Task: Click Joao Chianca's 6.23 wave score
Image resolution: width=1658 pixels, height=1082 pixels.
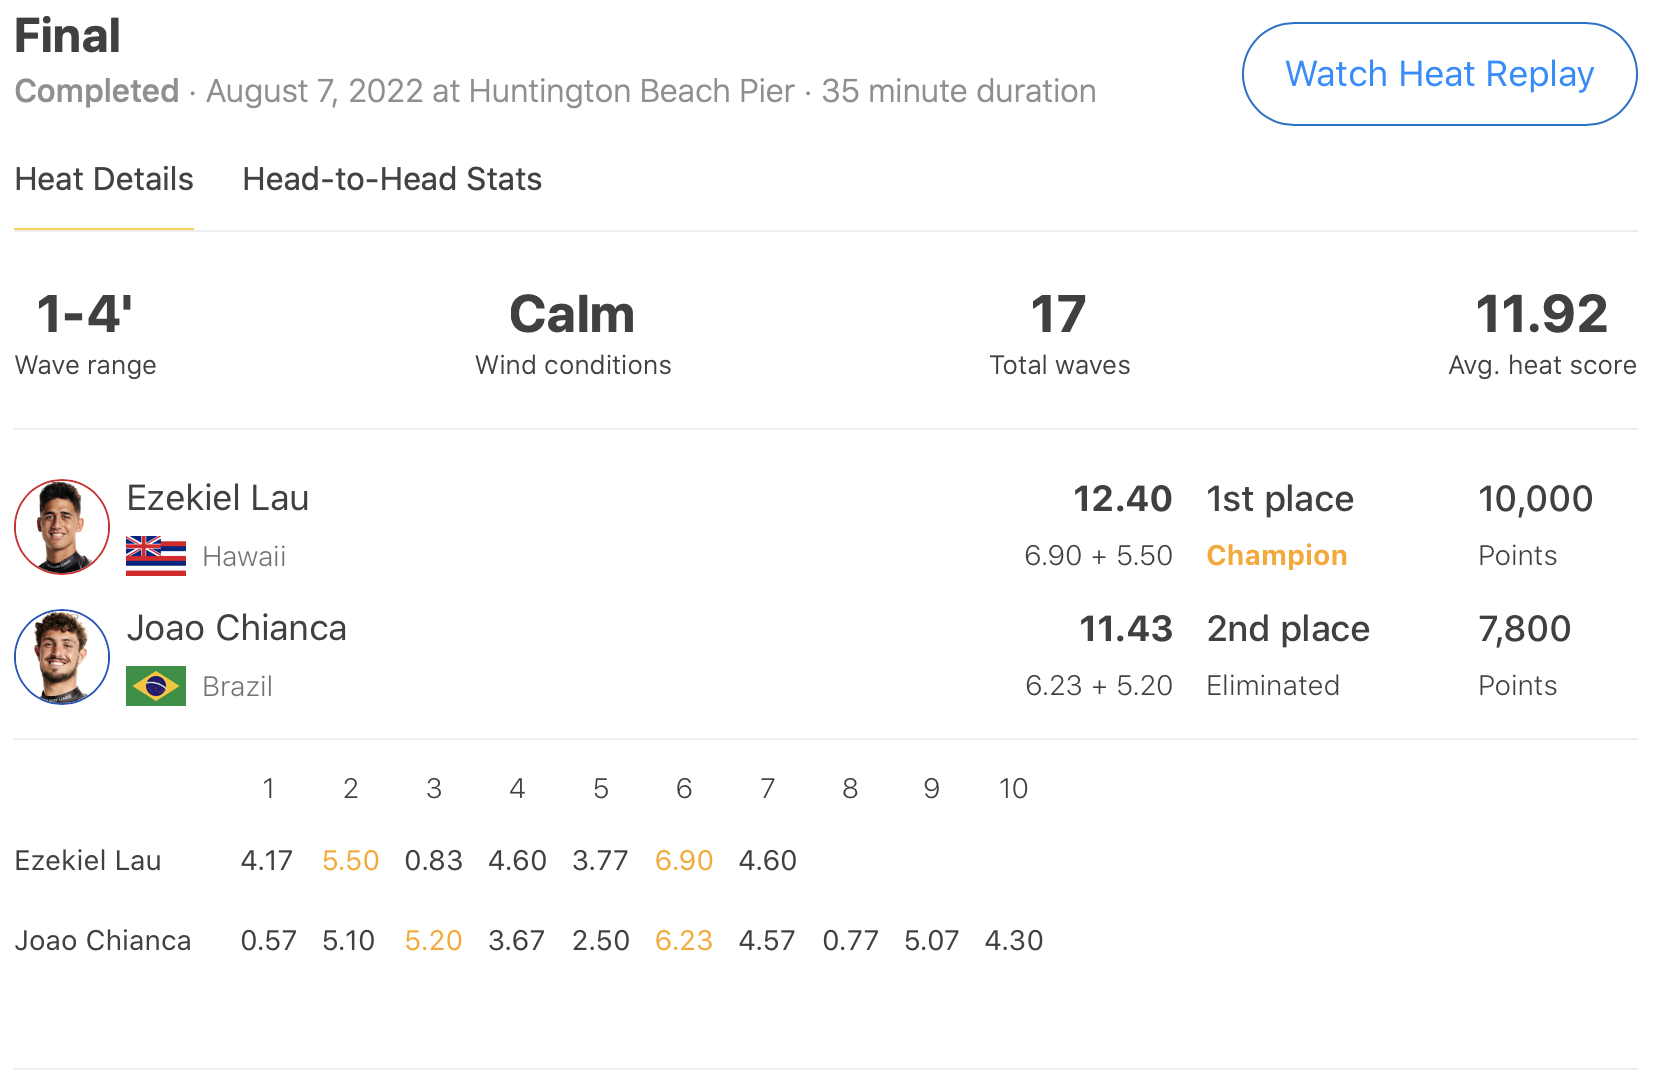Action: click(684, 940)
